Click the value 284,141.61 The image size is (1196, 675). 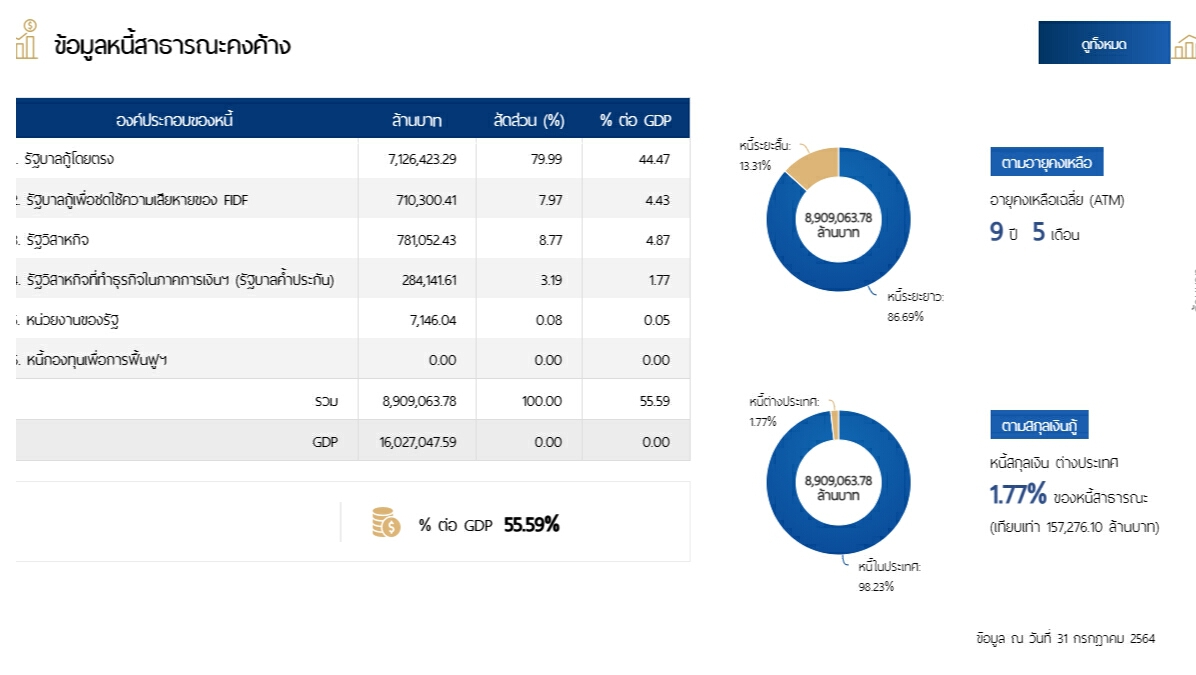(429, 280)
